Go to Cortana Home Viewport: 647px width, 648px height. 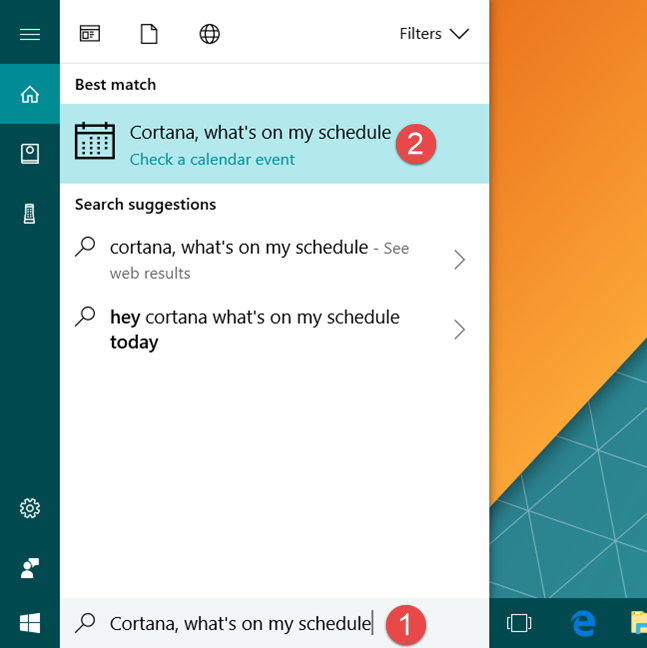(30, 94)
